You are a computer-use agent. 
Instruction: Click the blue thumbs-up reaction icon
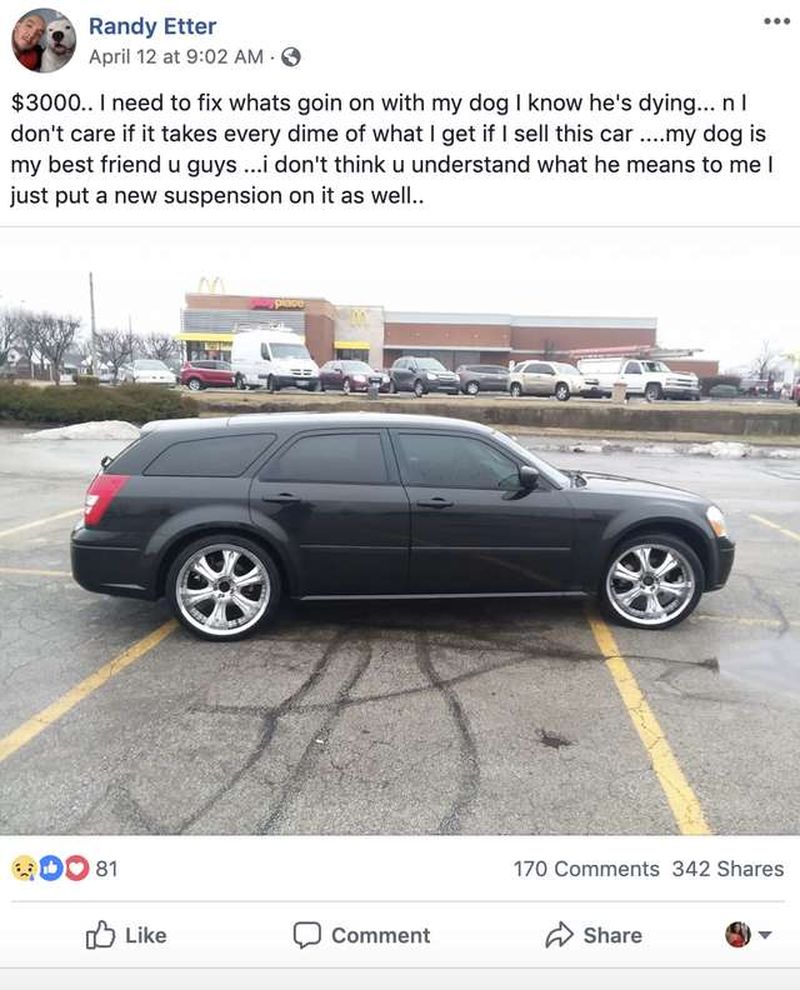(51, 869)
